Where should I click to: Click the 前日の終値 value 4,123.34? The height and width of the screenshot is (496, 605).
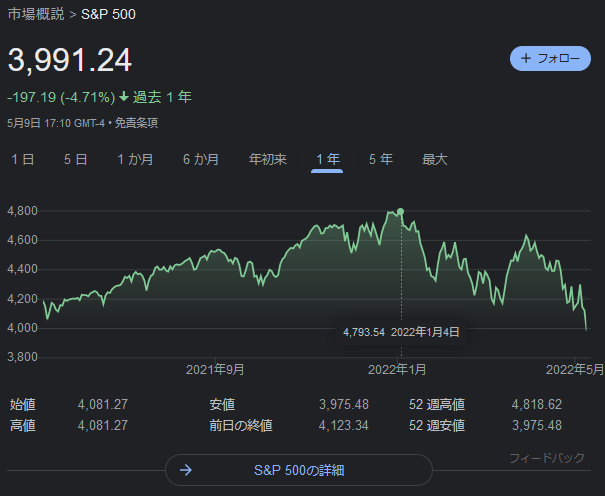click(343, 425)
